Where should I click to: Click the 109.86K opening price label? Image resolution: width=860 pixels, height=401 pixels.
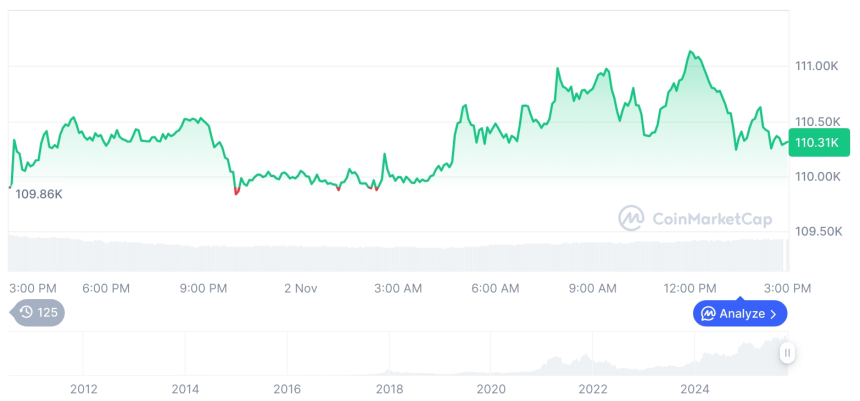[x=39, y=194]
